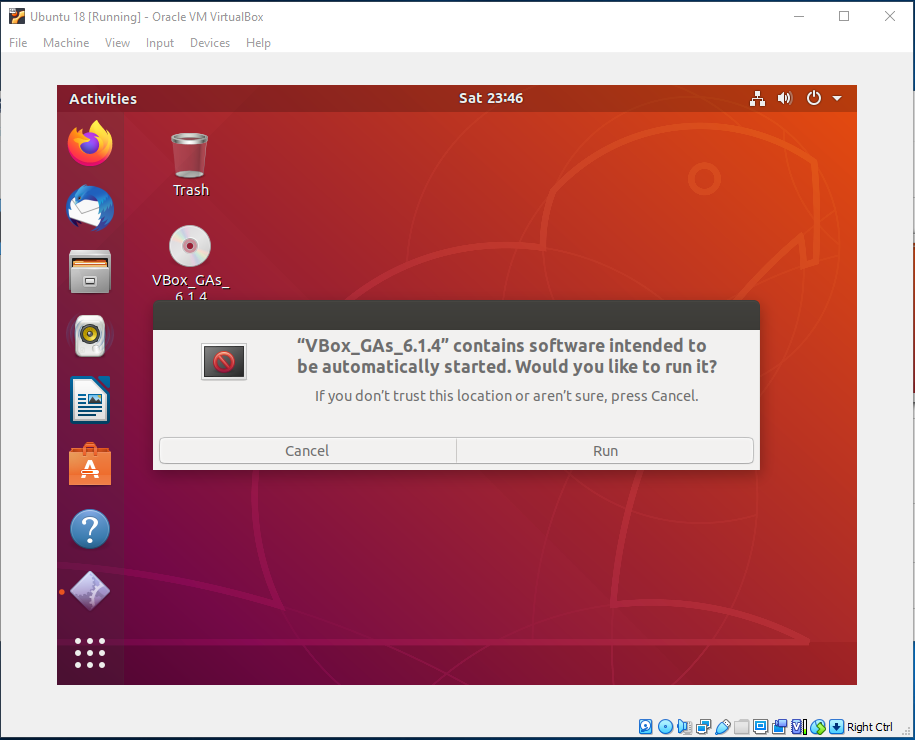Minimize the VirtualBox window

[799, 16]
